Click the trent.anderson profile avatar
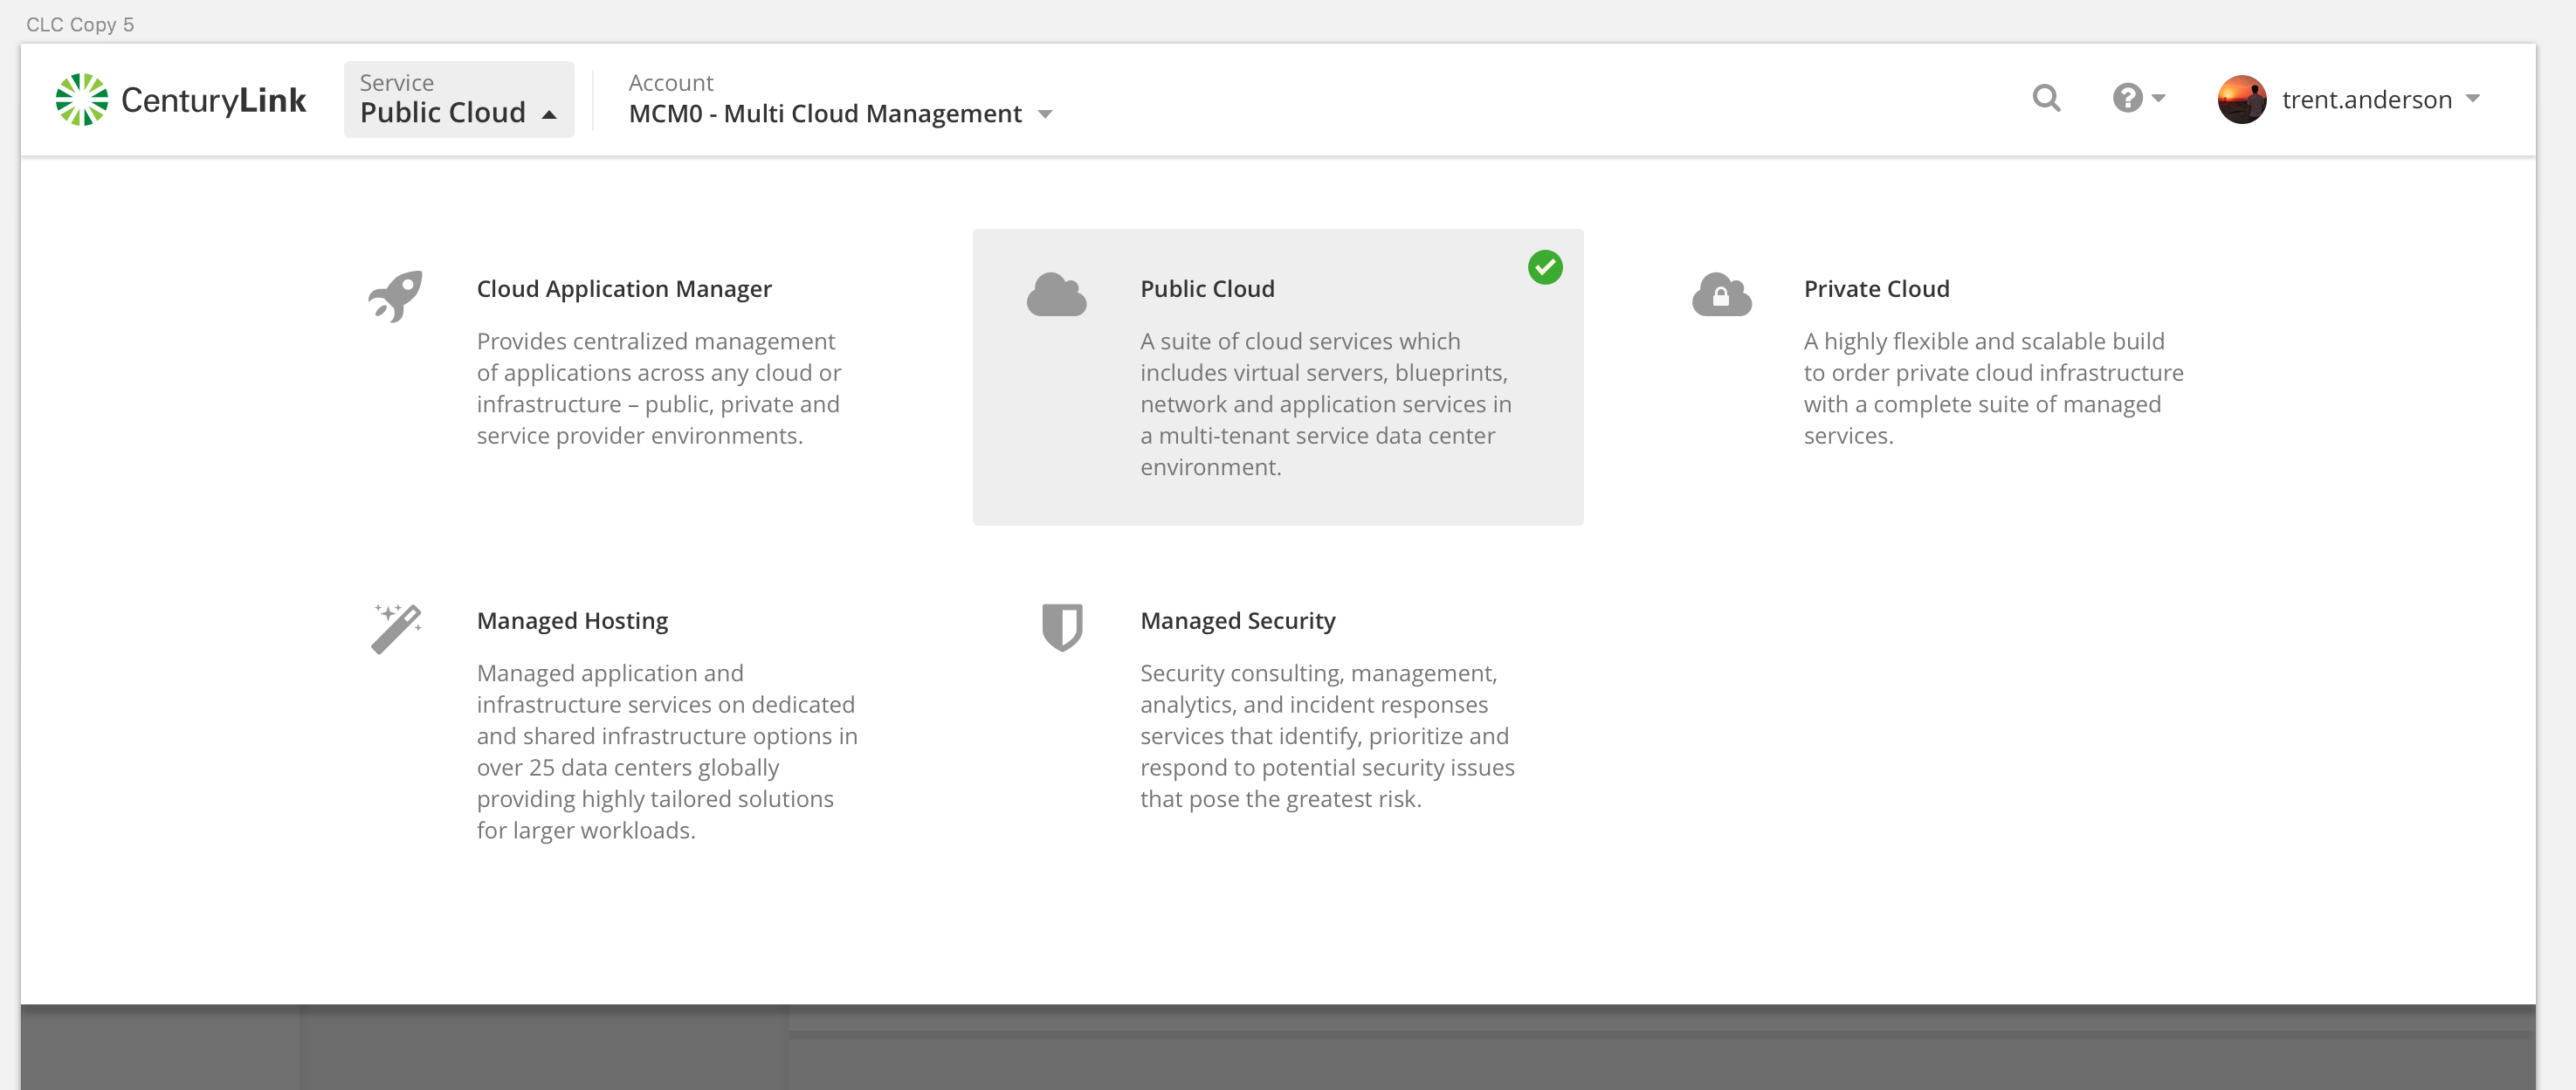 [2241, 99]
